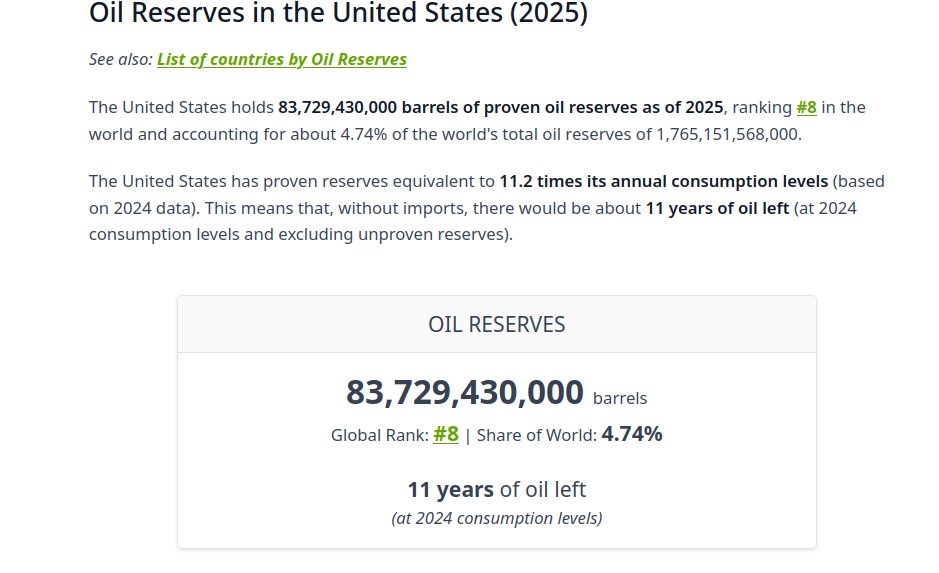Click the bold '11 years of oil left' in the paragraph
This screenshot has width=939, height=573.
pyautogui.click(x=717, y=208)
